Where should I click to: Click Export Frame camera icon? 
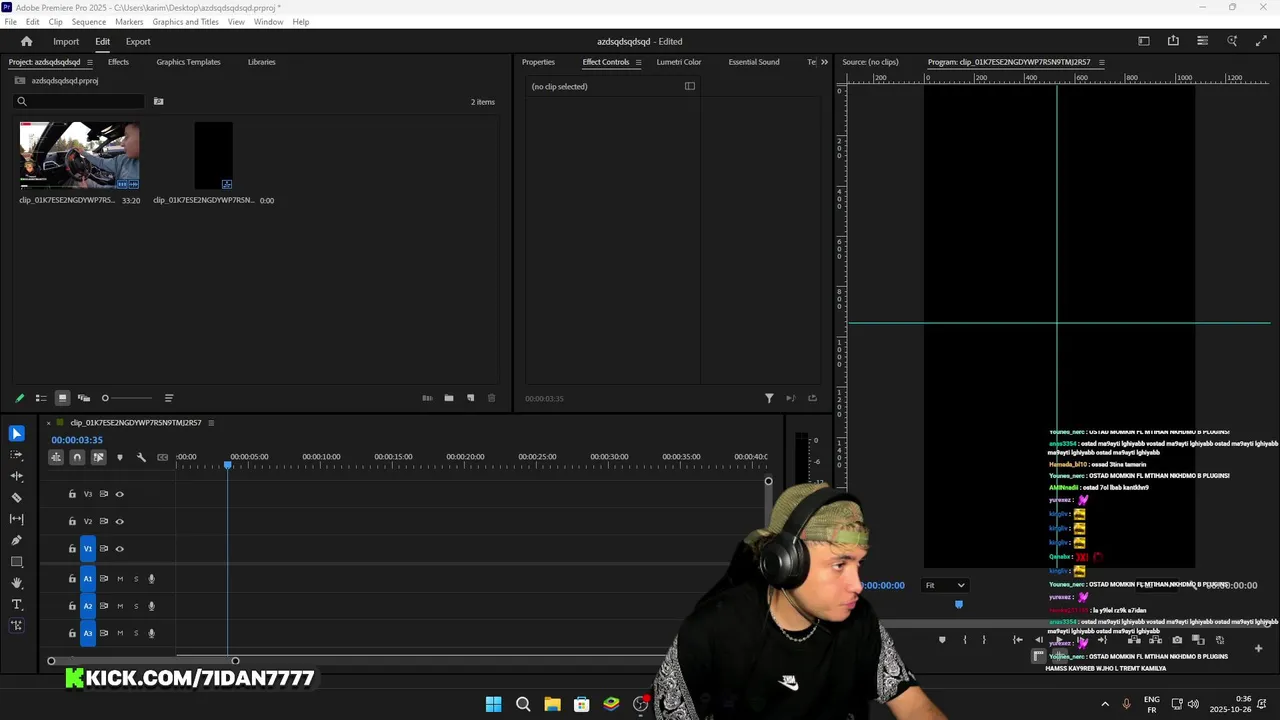tap(1177, 640)
